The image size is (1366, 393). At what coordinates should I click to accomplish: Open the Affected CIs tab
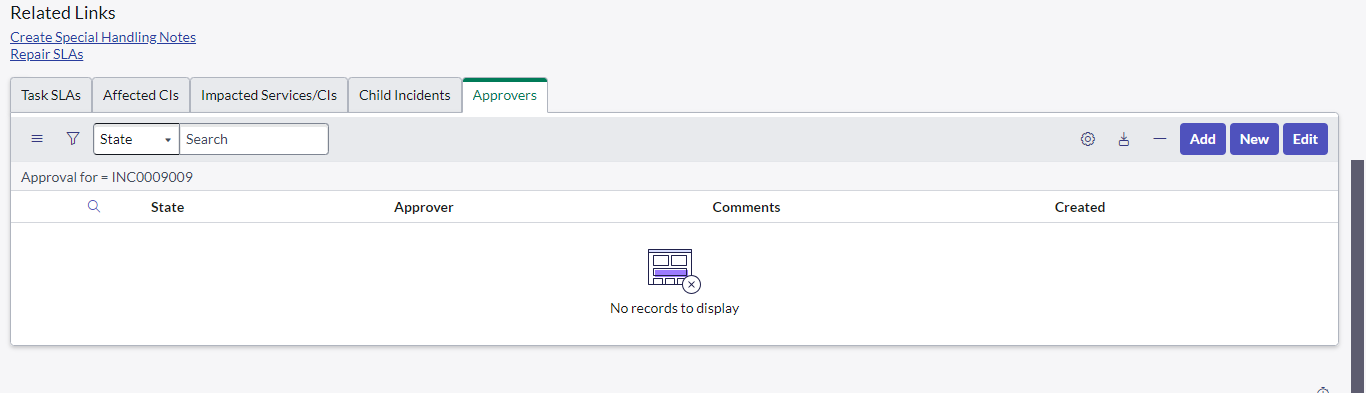coord(141,96)
